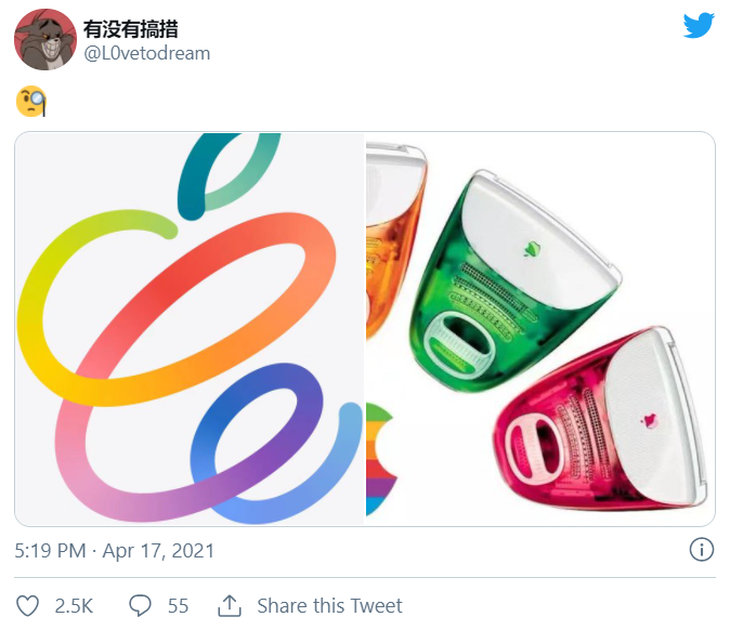The width and height of the screenshot is (730, 630).
Task: Click the 55 replies count
Action: point(178,606)
